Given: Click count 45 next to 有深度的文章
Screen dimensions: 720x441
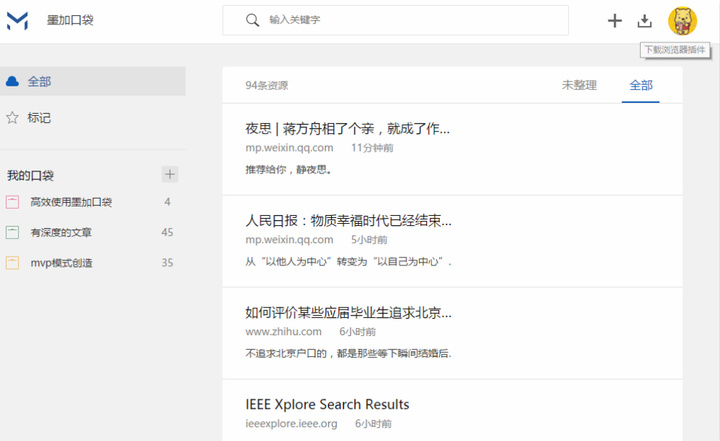Looking at the screenshot, I should (167, 232).
